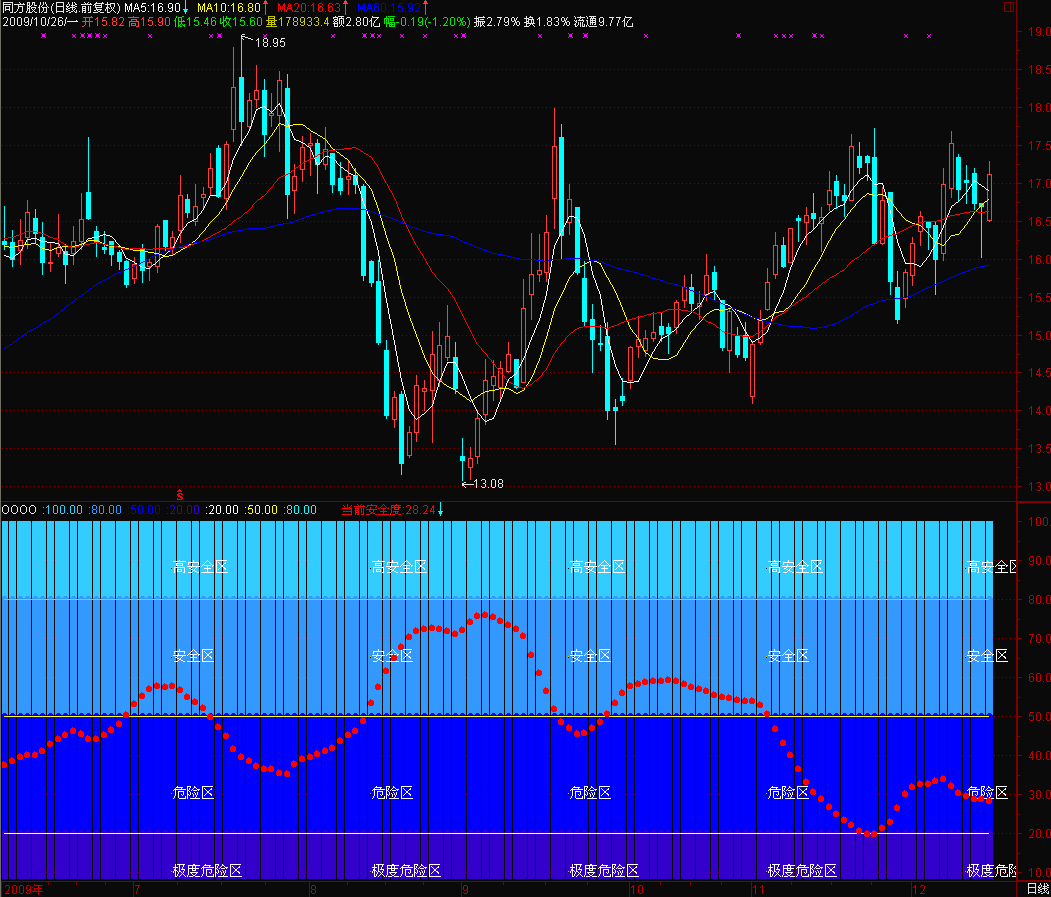
Task: Click the 当前安全度:28.24 readout
Action: click(388, 509)
